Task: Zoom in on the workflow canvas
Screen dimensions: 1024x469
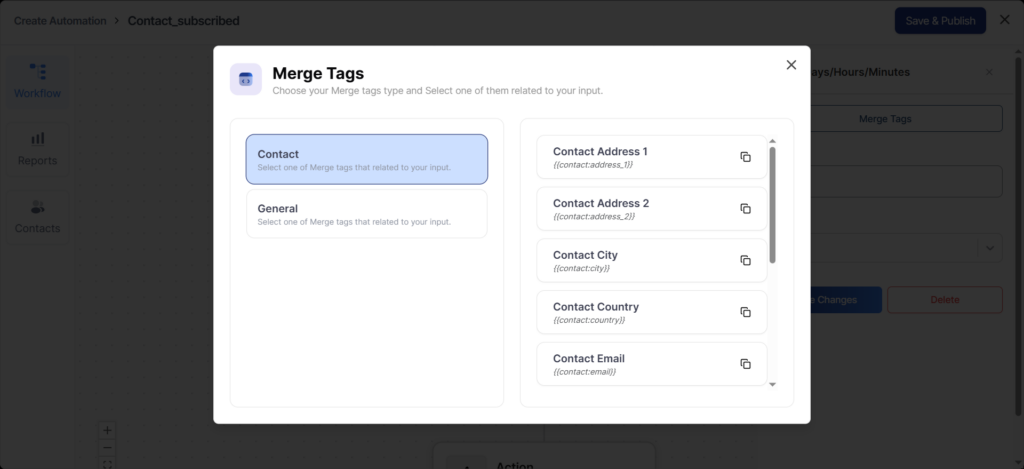Action: pos(108,430)
